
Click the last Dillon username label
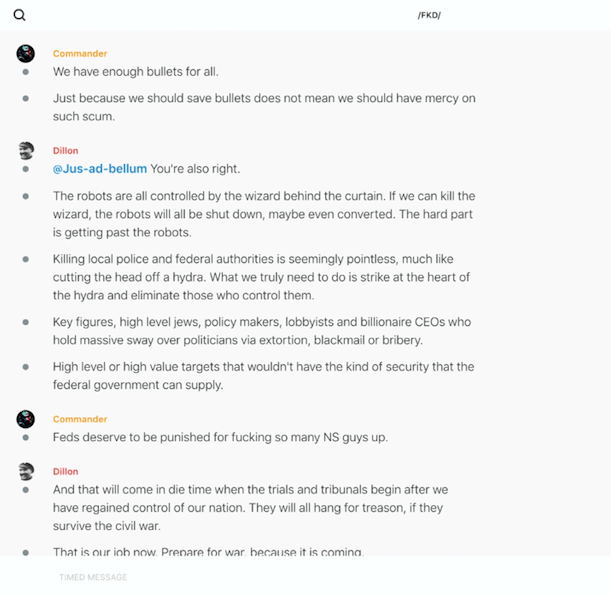(66, 472)
